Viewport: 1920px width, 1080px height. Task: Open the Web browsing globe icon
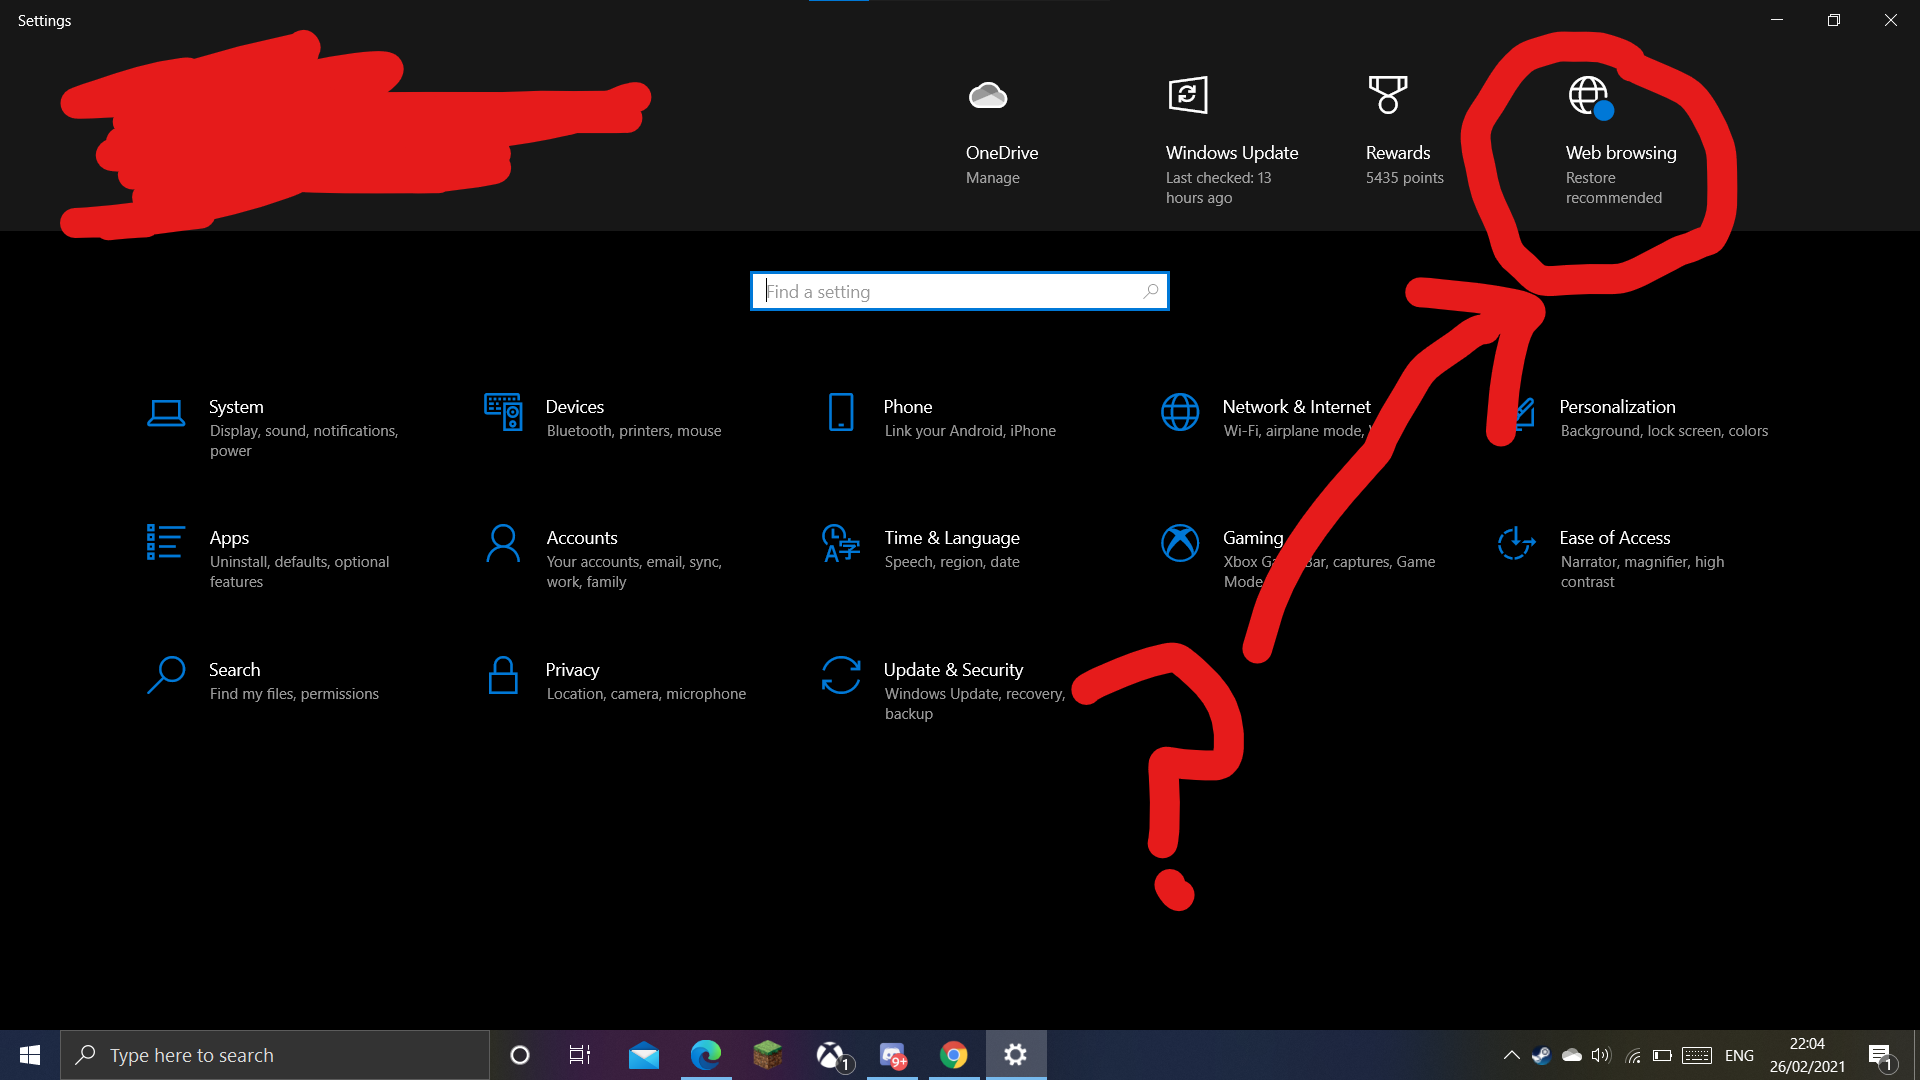(x=1590, y=97)
